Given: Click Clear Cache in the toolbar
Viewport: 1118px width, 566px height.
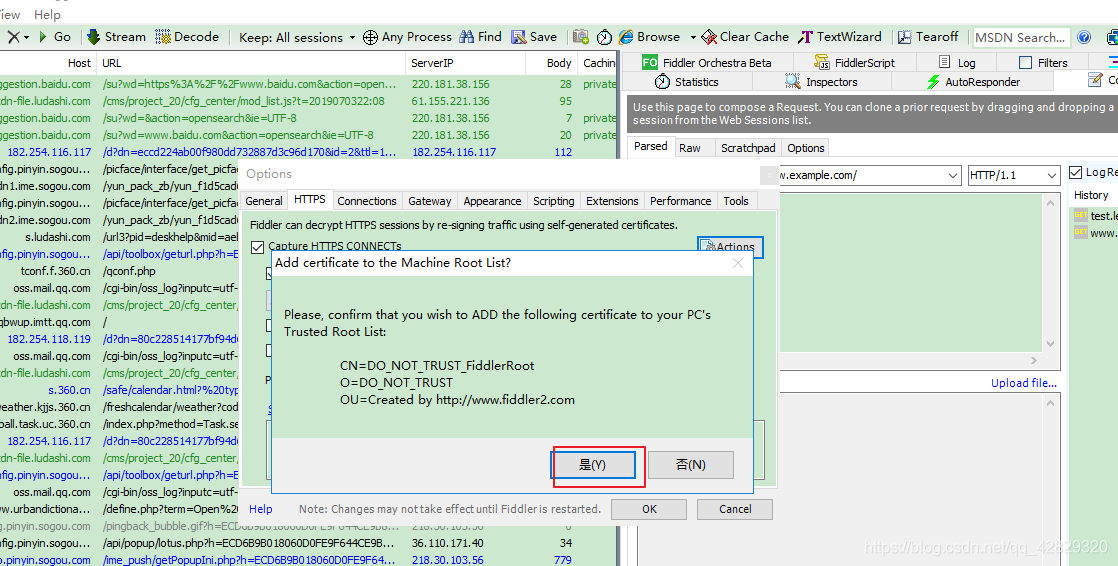Looking at the screenshot, I should point(745,37).
